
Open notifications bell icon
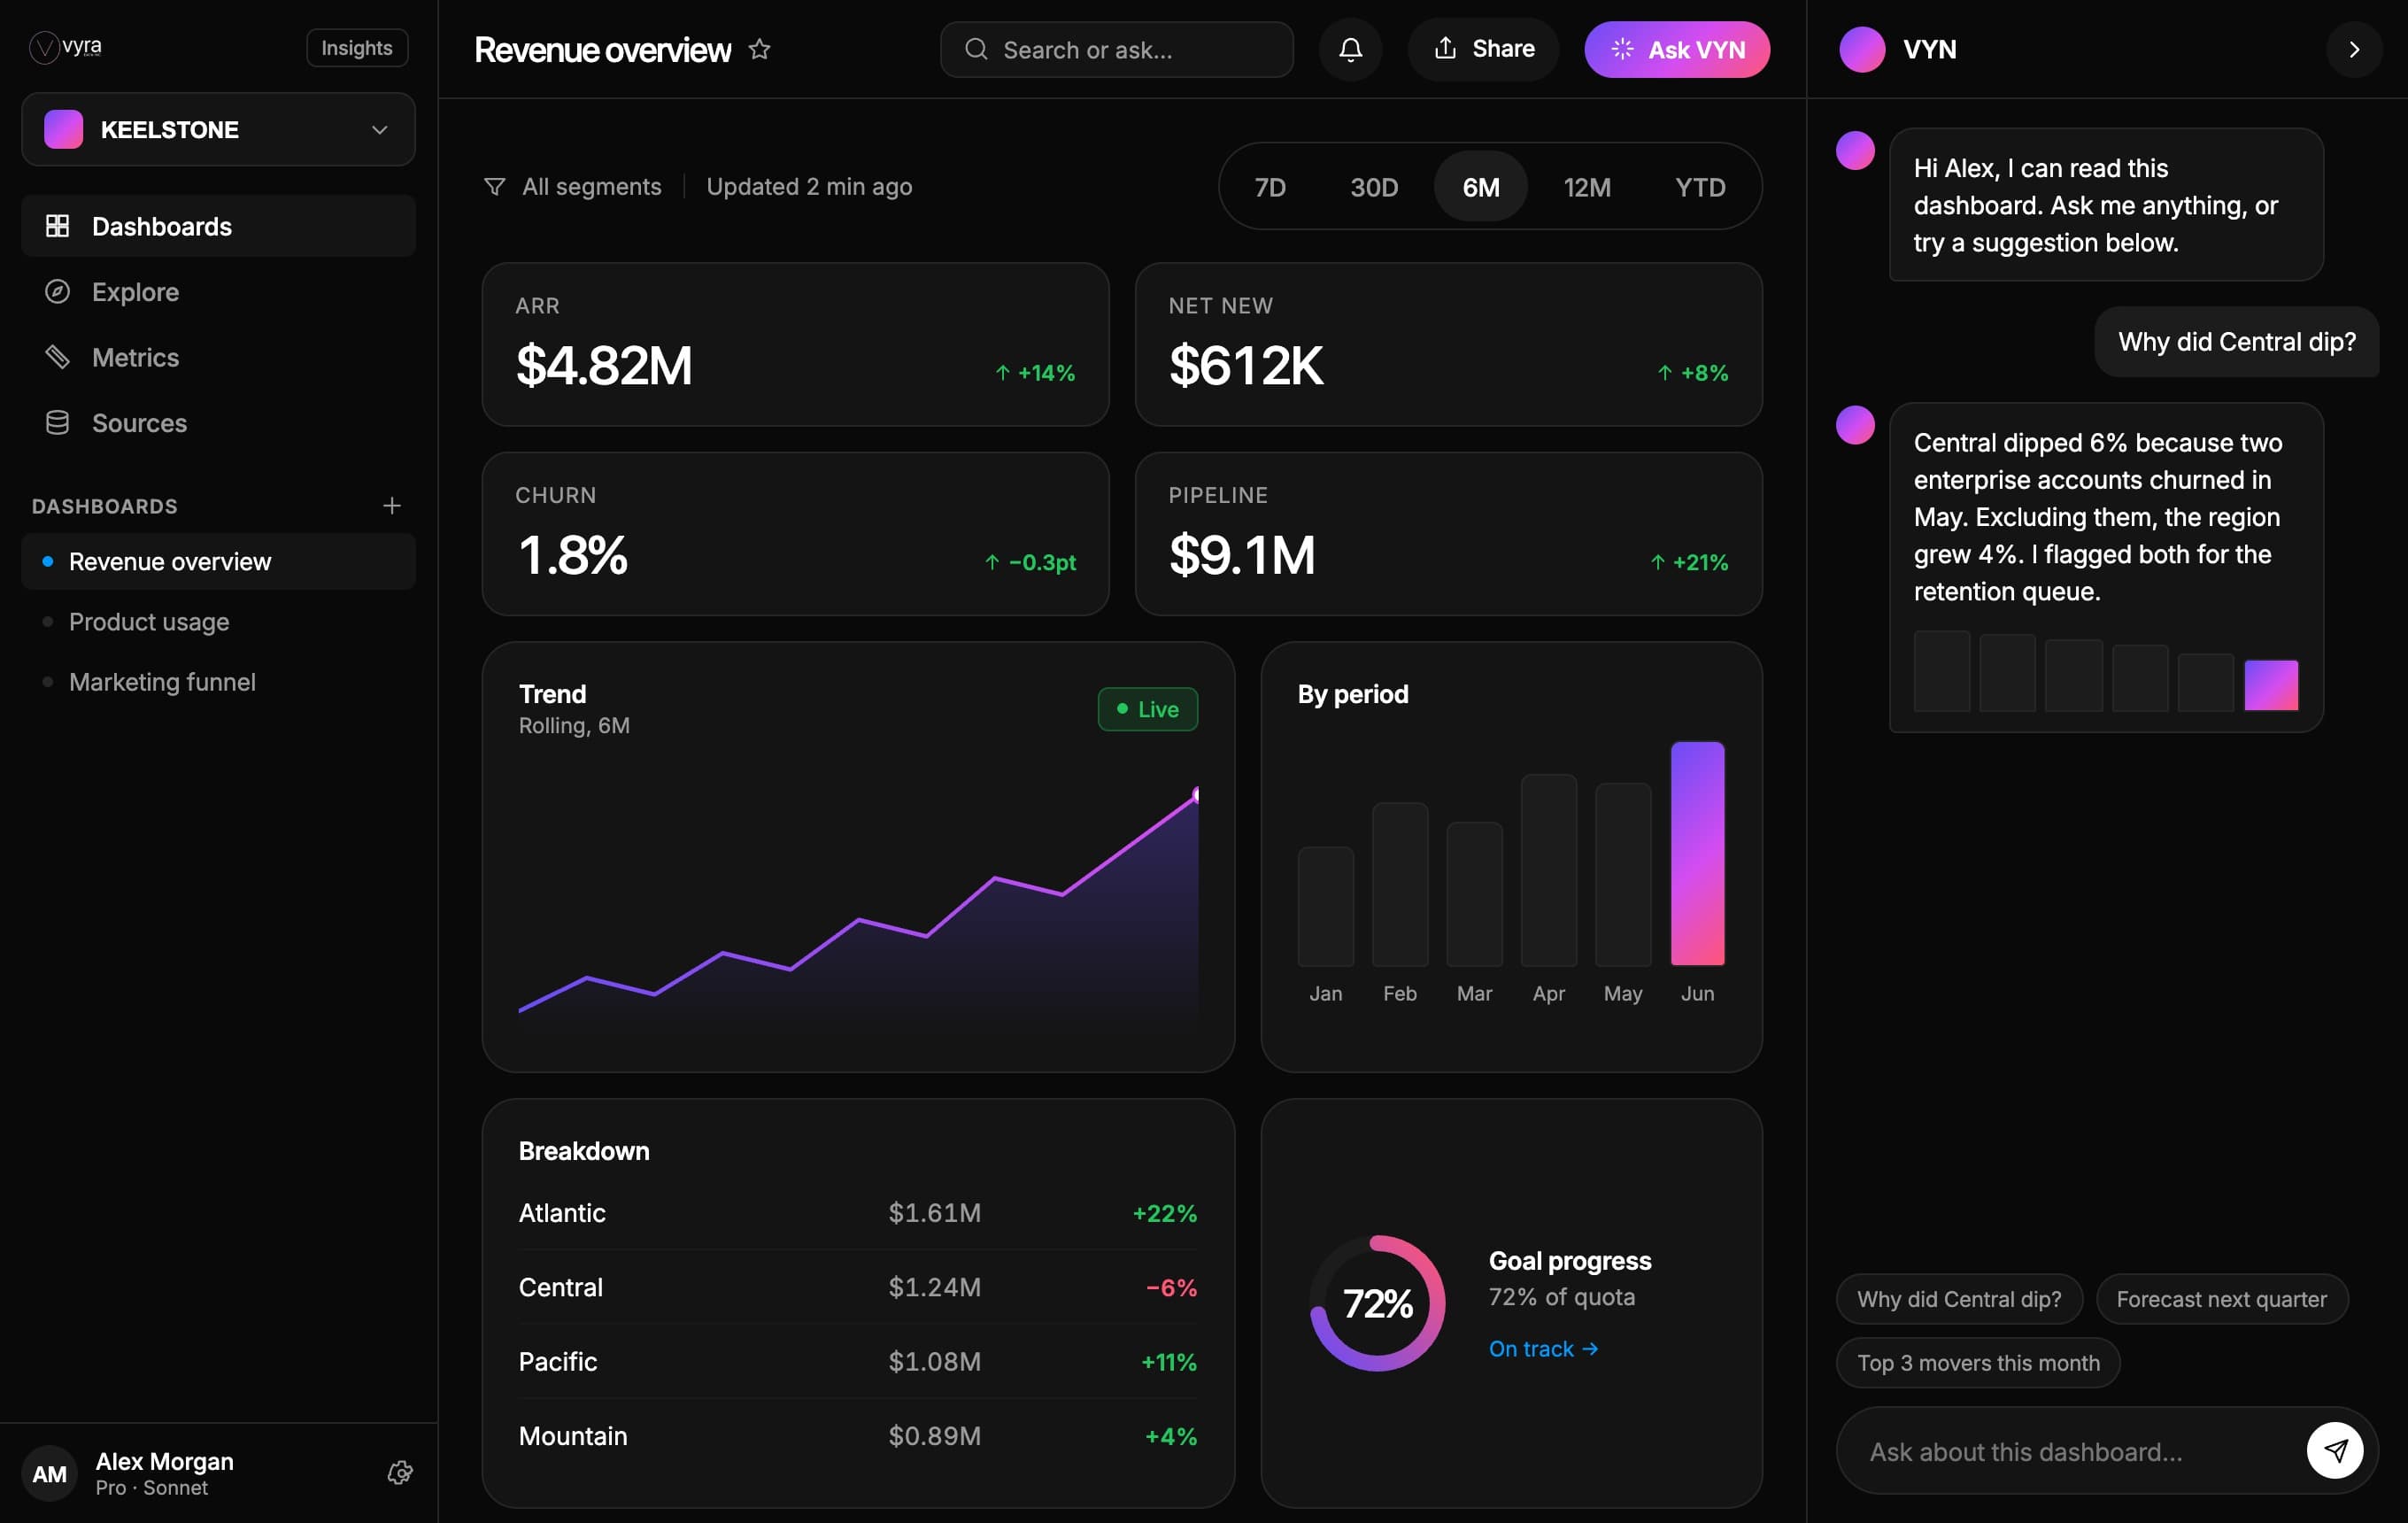(x=1350, y=49)
